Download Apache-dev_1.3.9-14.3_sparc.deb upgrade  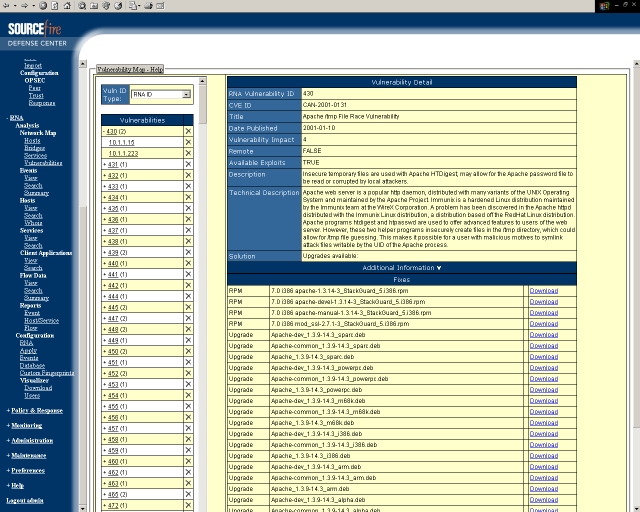coord(544,335)
